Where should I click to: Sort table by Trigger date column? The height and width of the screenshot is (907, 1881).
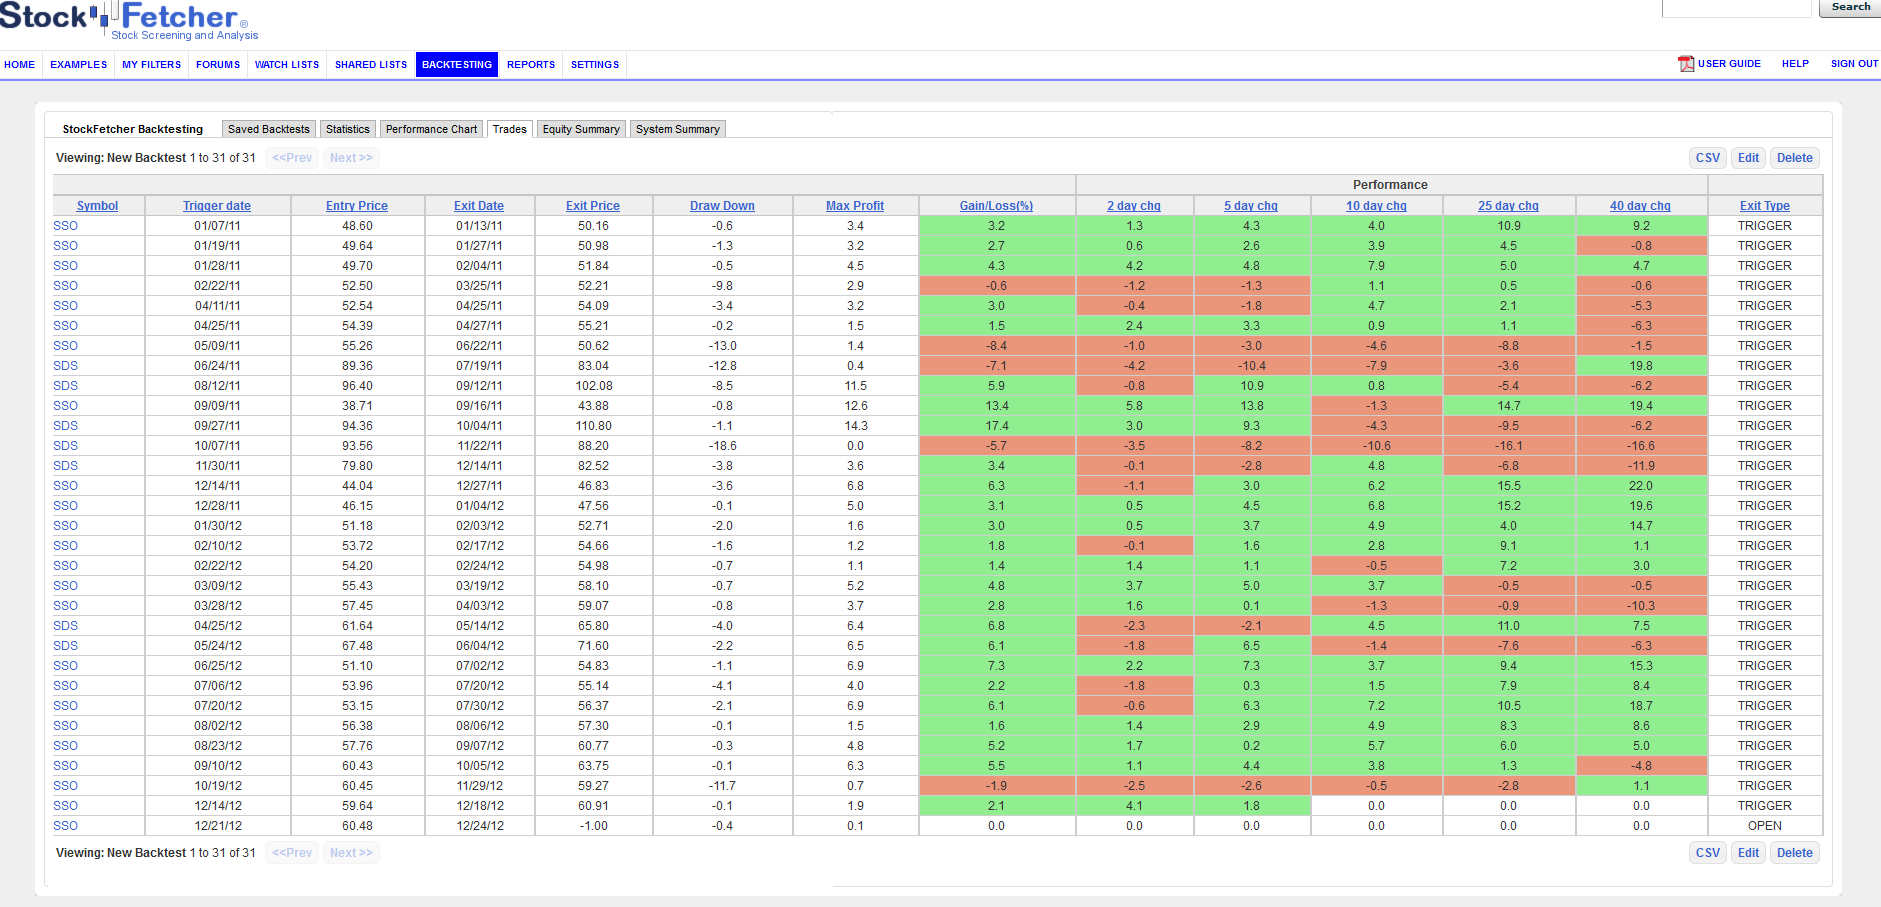pyautogui.click(x=217, y=206)
